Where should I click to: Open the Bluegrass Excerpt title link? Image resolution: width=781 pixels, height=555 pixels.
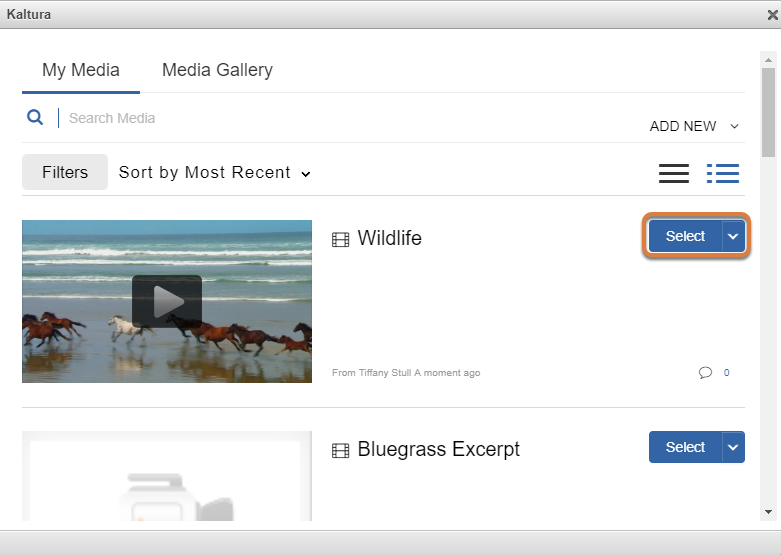coord(438,449)
